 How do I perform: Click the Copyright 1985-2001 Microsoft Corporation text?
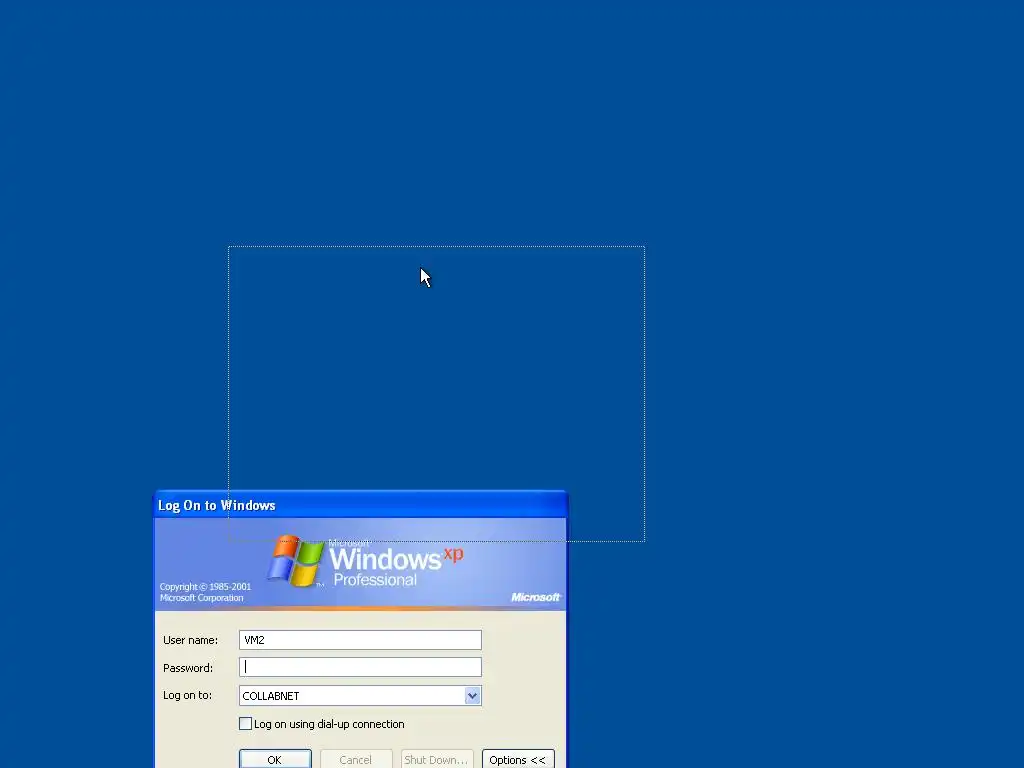tap(205, 592)
